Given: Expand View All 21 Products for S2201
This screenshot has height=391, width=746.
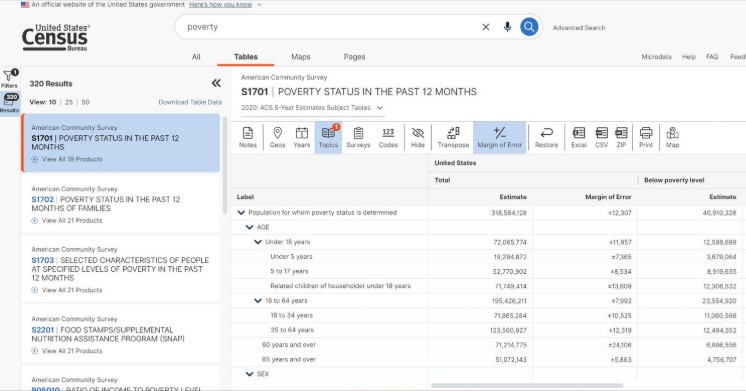Looking at the screenshot, I should pyautogui.click(x=67, y=351).
